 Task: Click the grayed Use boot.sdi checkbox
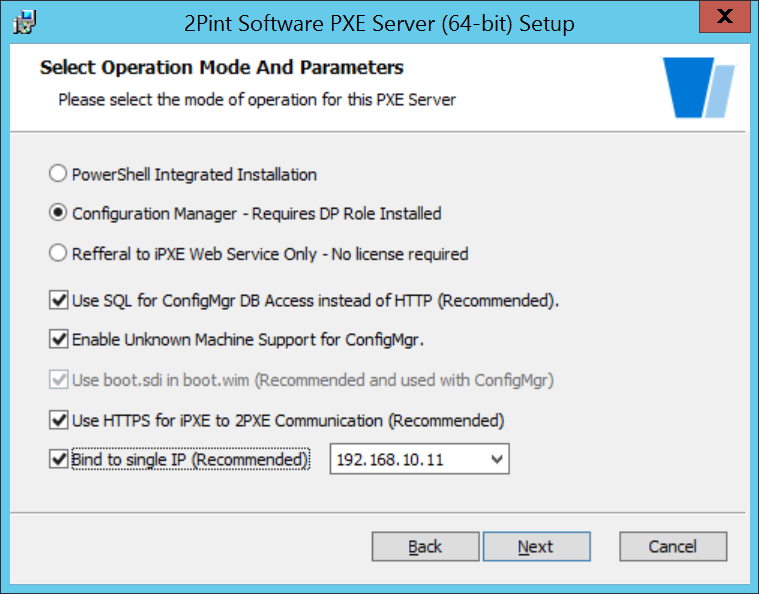point(59,380)
